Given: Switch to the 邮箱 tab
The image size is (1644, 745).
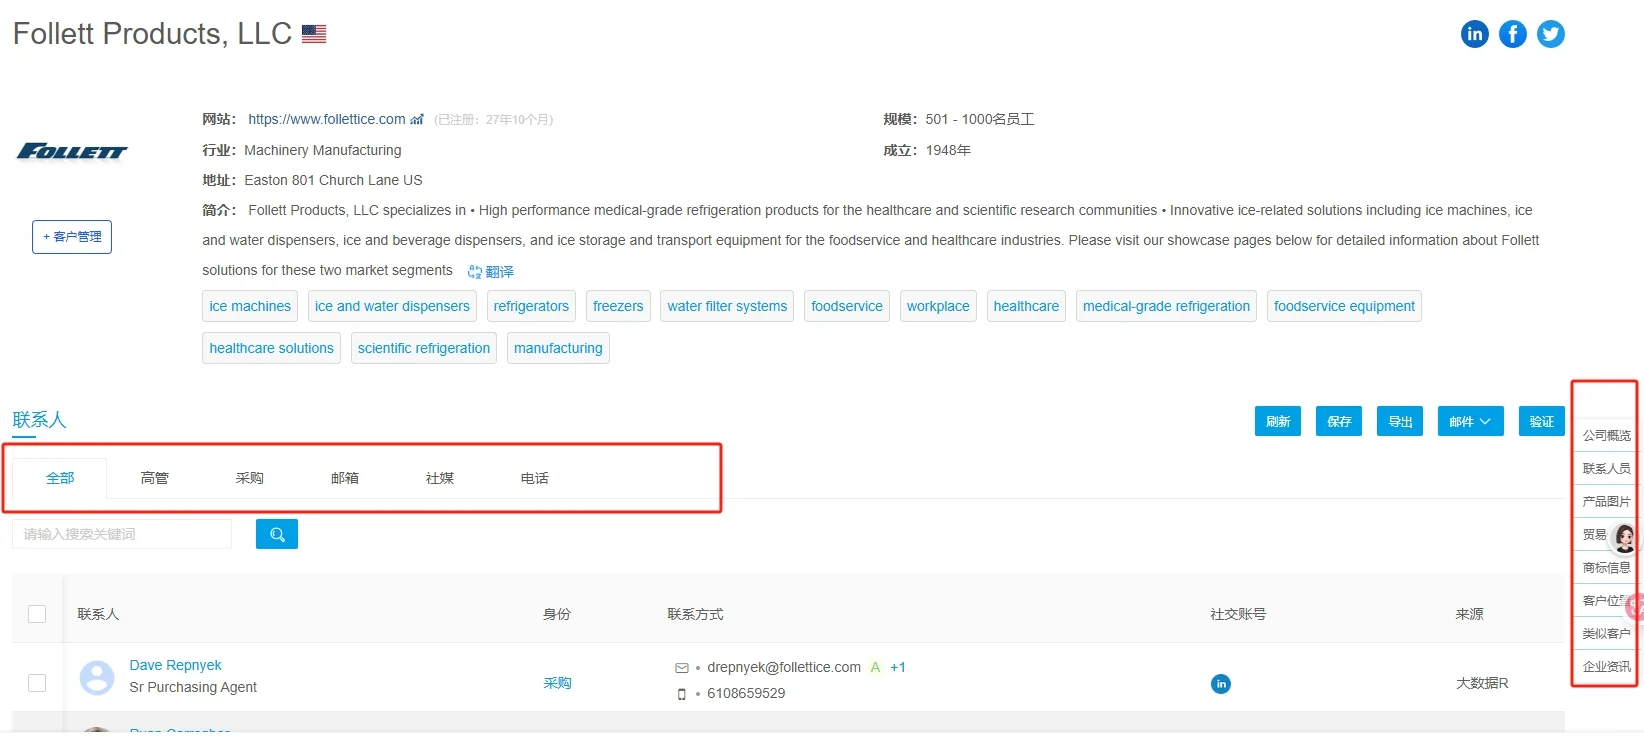Looking at the screenshot, I should (345, 478).
